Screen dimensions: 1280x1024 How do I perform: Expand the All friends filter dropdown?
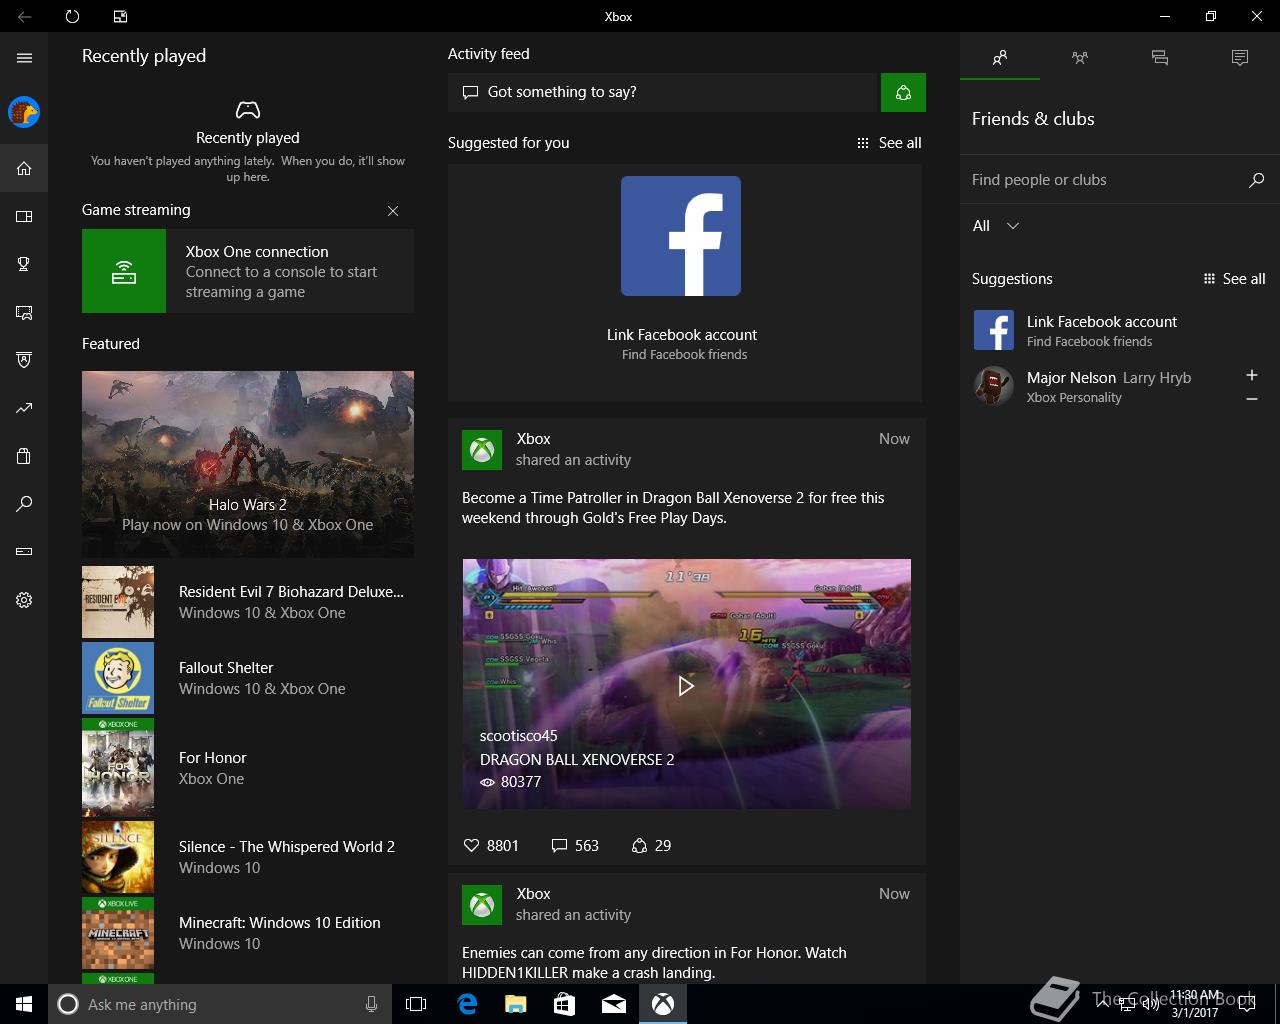(x=996, y=226)
